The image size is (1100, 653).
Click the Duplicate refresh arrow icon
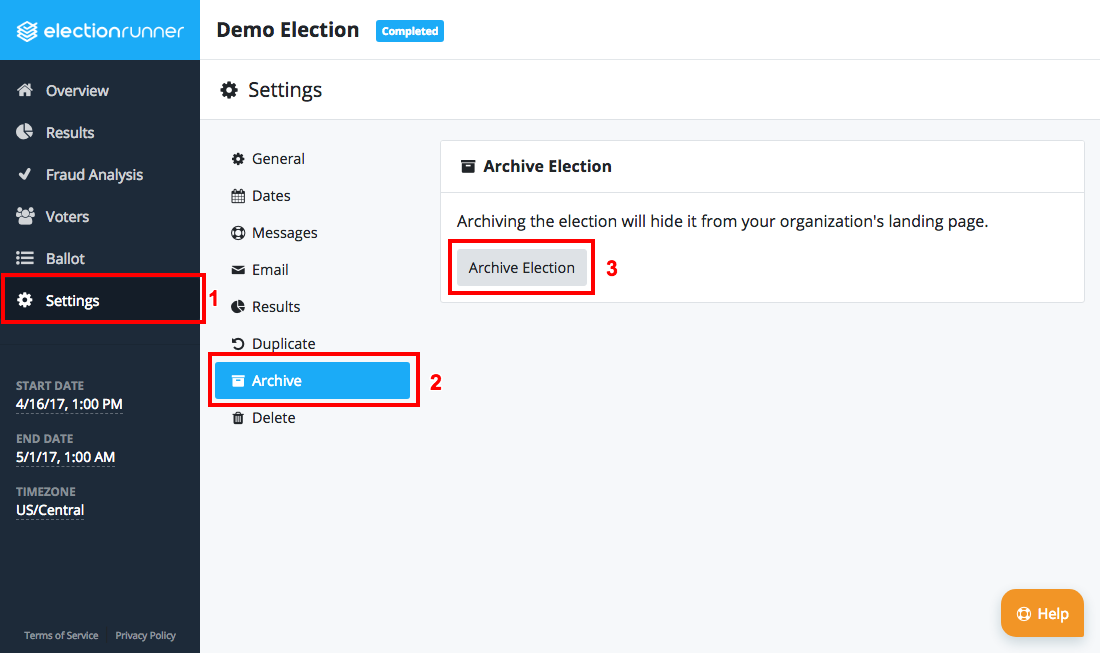click(x=238, y=344)
